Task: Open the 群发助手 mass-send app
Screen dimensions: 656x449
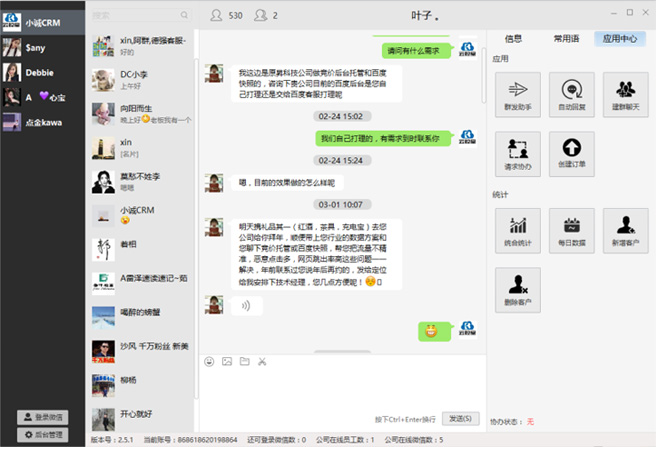Action: 518,95
